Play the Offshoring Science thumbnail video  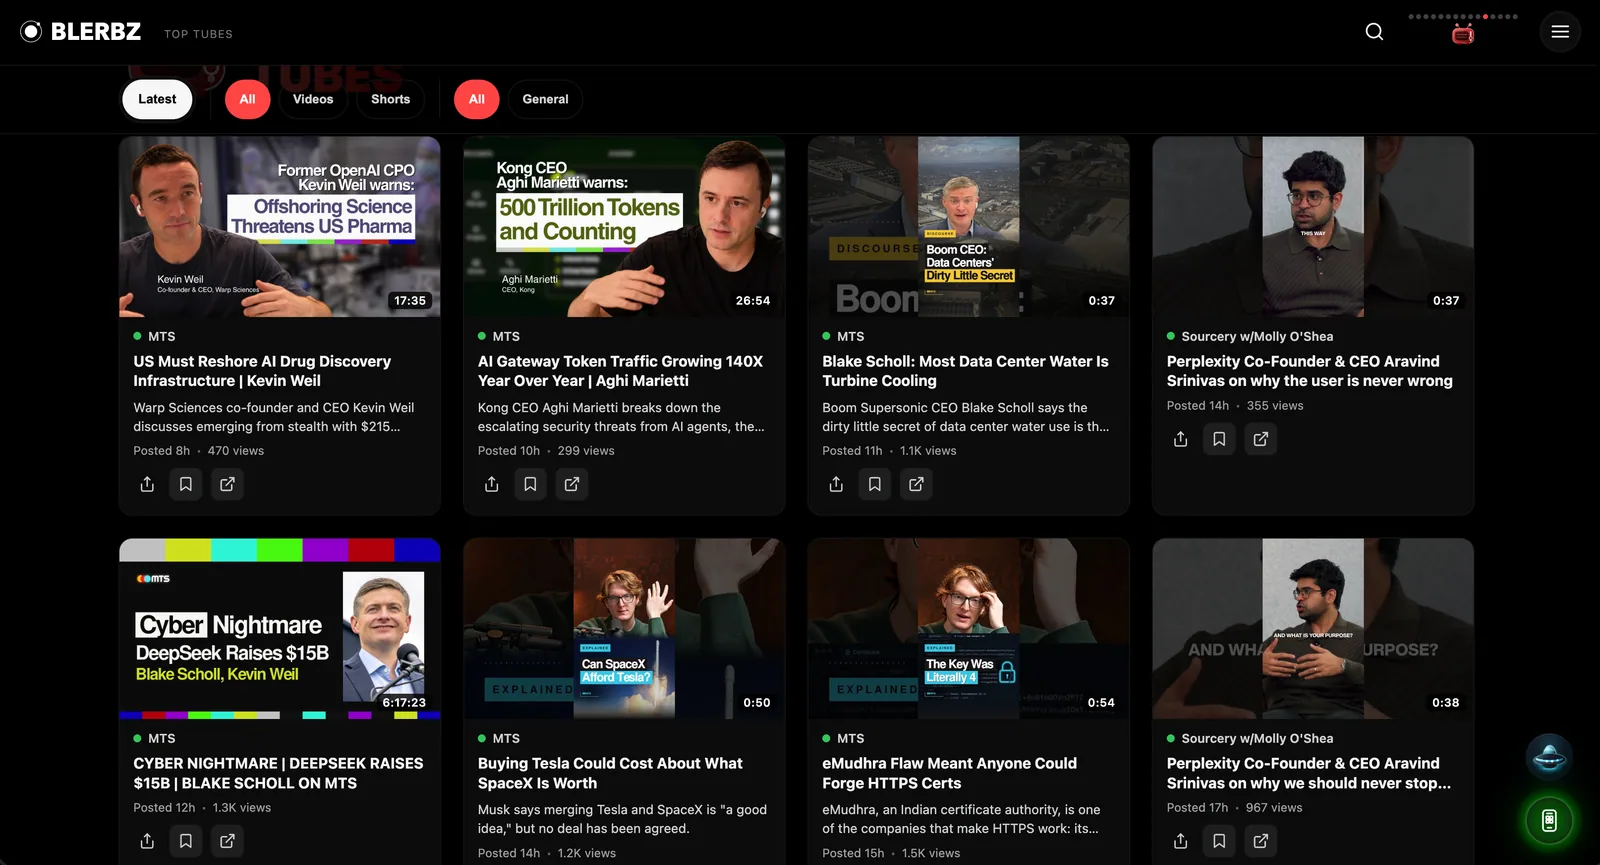pos(280,227)
